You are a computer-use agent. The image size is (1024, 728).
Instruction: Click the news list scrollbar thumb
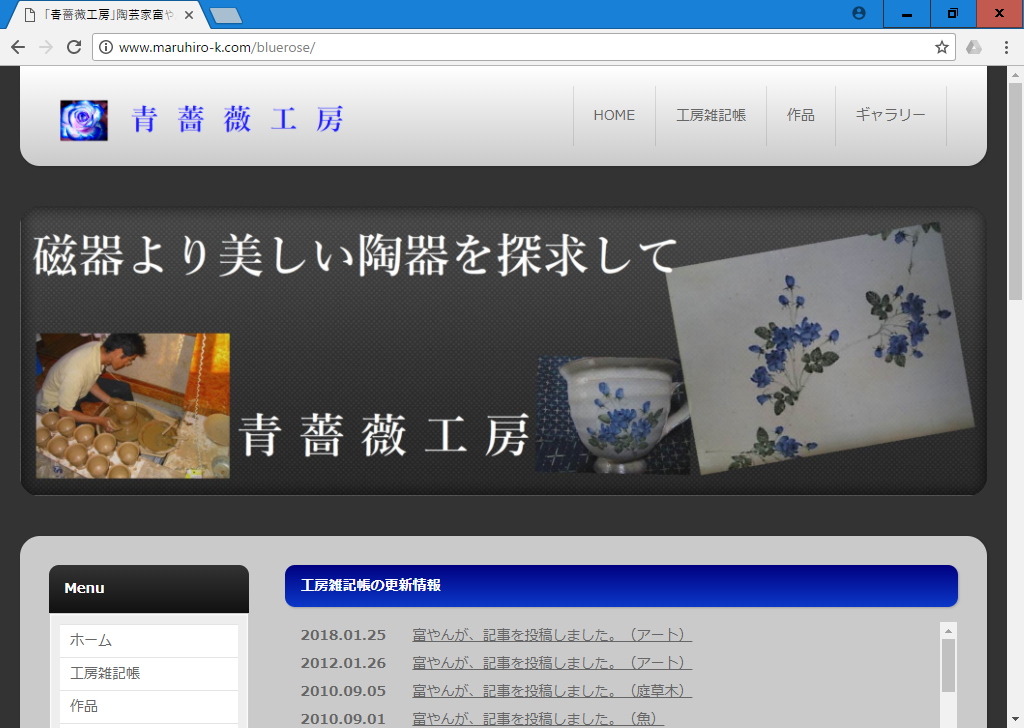coord(948,666)
